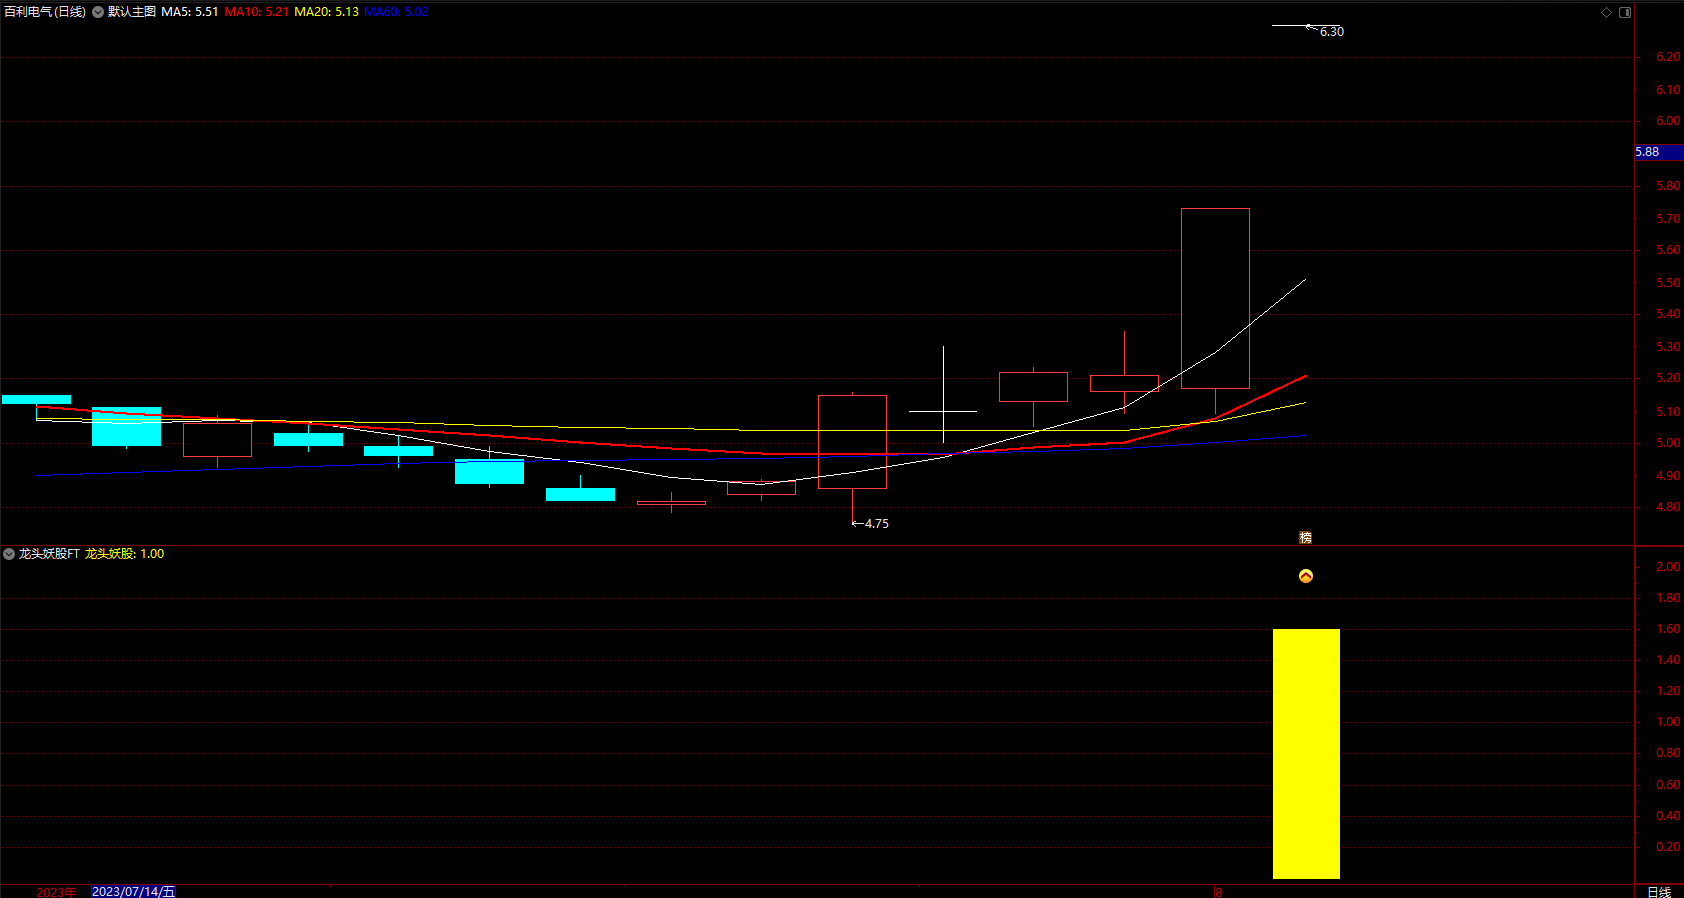This screenshot has width=1684, height=898.
Task: Click the white cross doji candlestick
Action: pyautogui.click(x=943, y=411)
